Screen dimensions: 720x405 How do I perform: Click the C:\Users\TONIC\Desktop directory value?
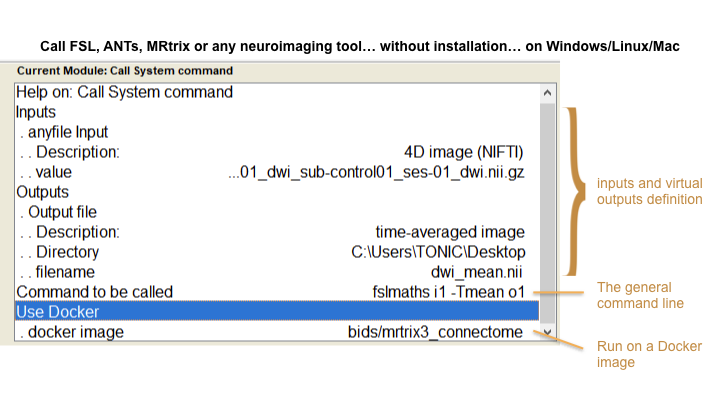click(x=439, y=252)
